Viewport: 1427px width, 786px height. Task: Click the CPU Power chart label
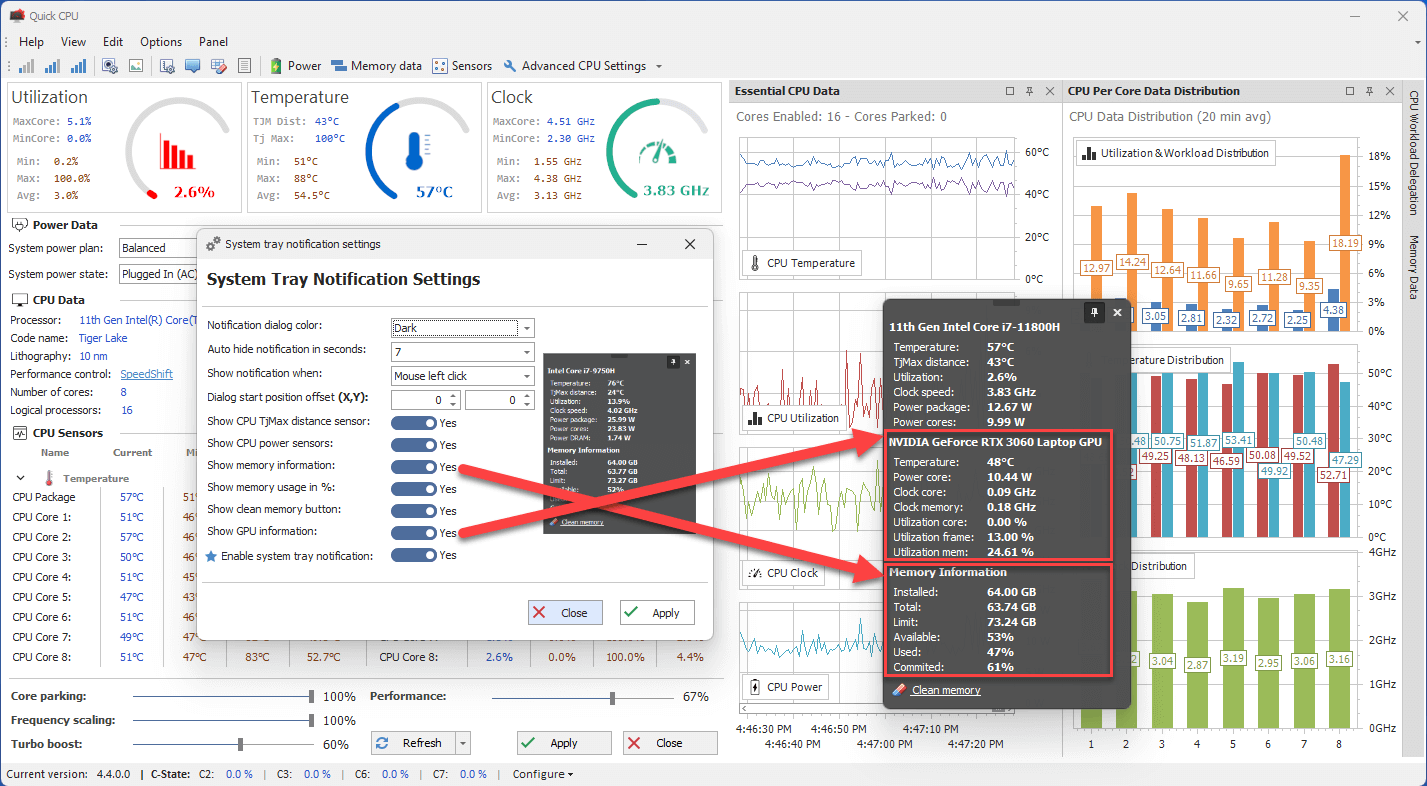785,687
